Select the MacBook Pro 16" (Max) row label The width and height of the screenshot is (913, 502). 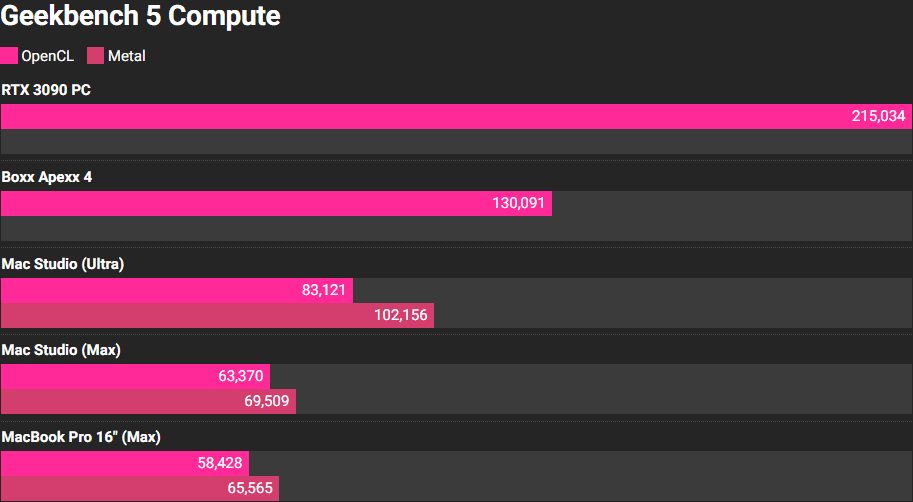tap(81, 437)
